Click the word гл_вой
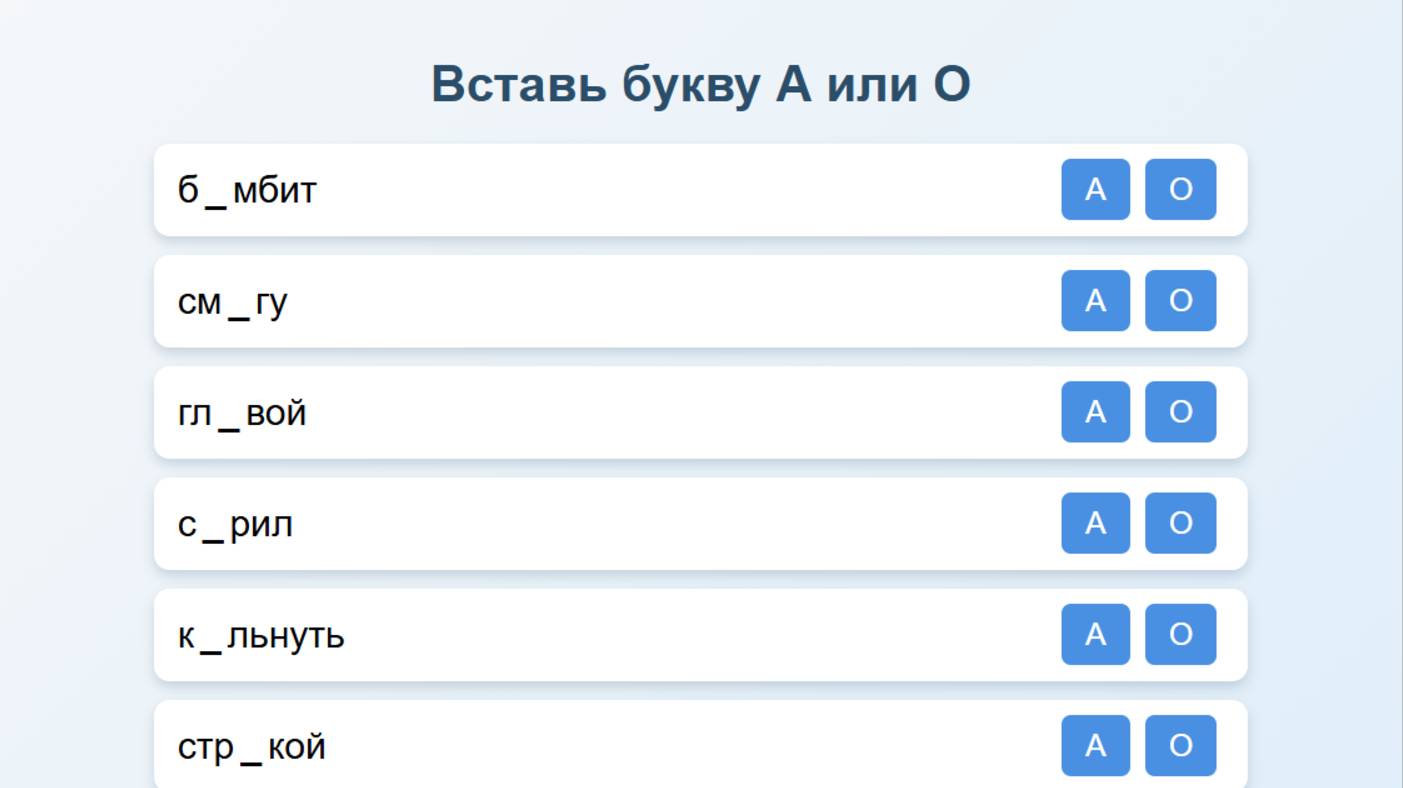 (x=242, y=412)
